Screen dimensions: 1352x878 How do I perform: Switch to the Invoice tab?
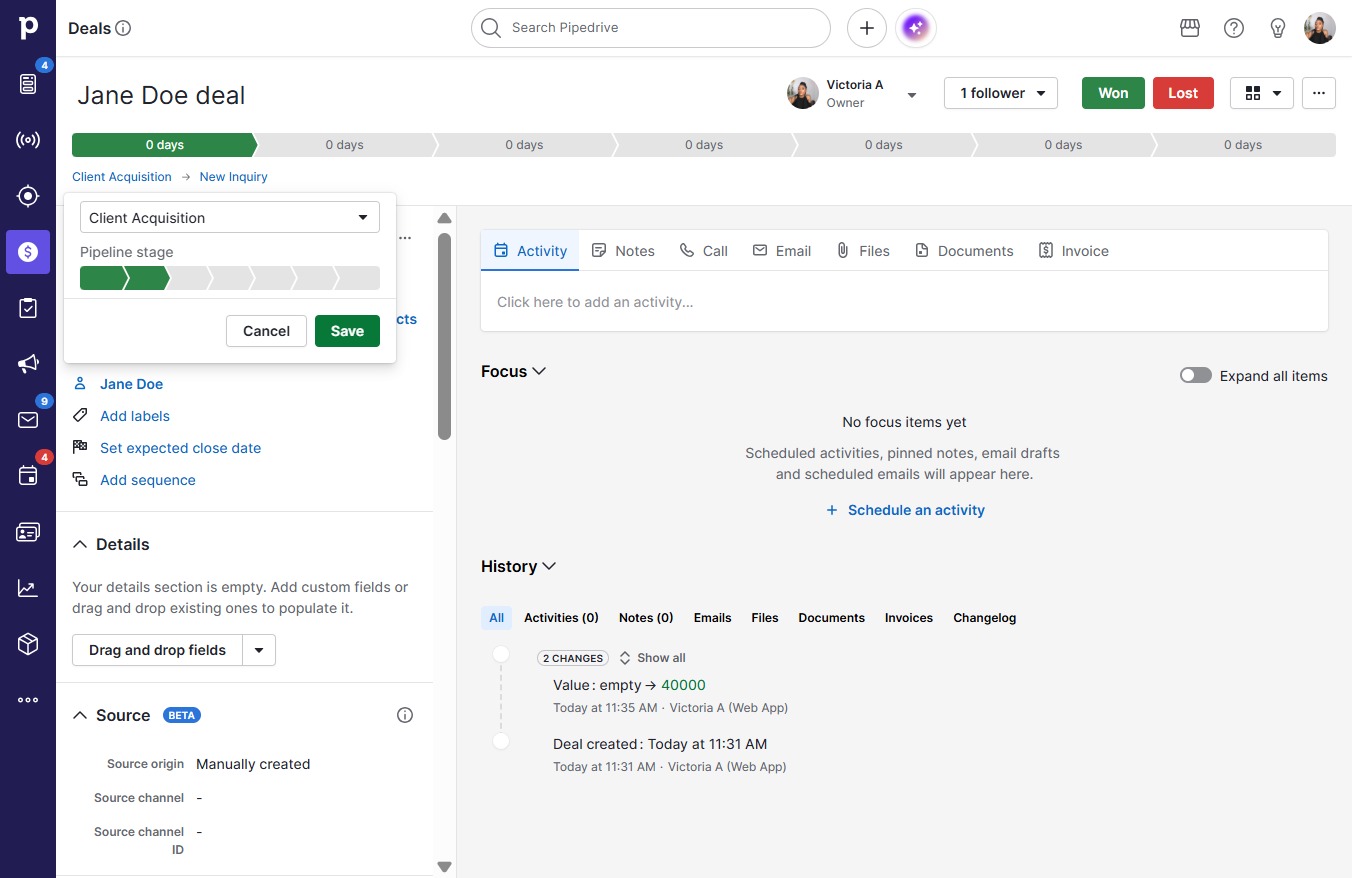[x=1074, y=251]
